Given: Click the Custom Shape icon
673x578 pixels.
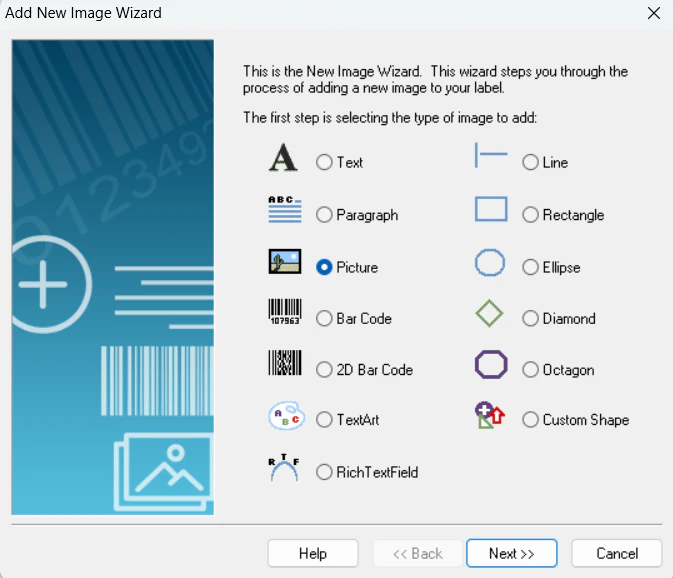Looking at the screenshot, I should click(489, 415).
